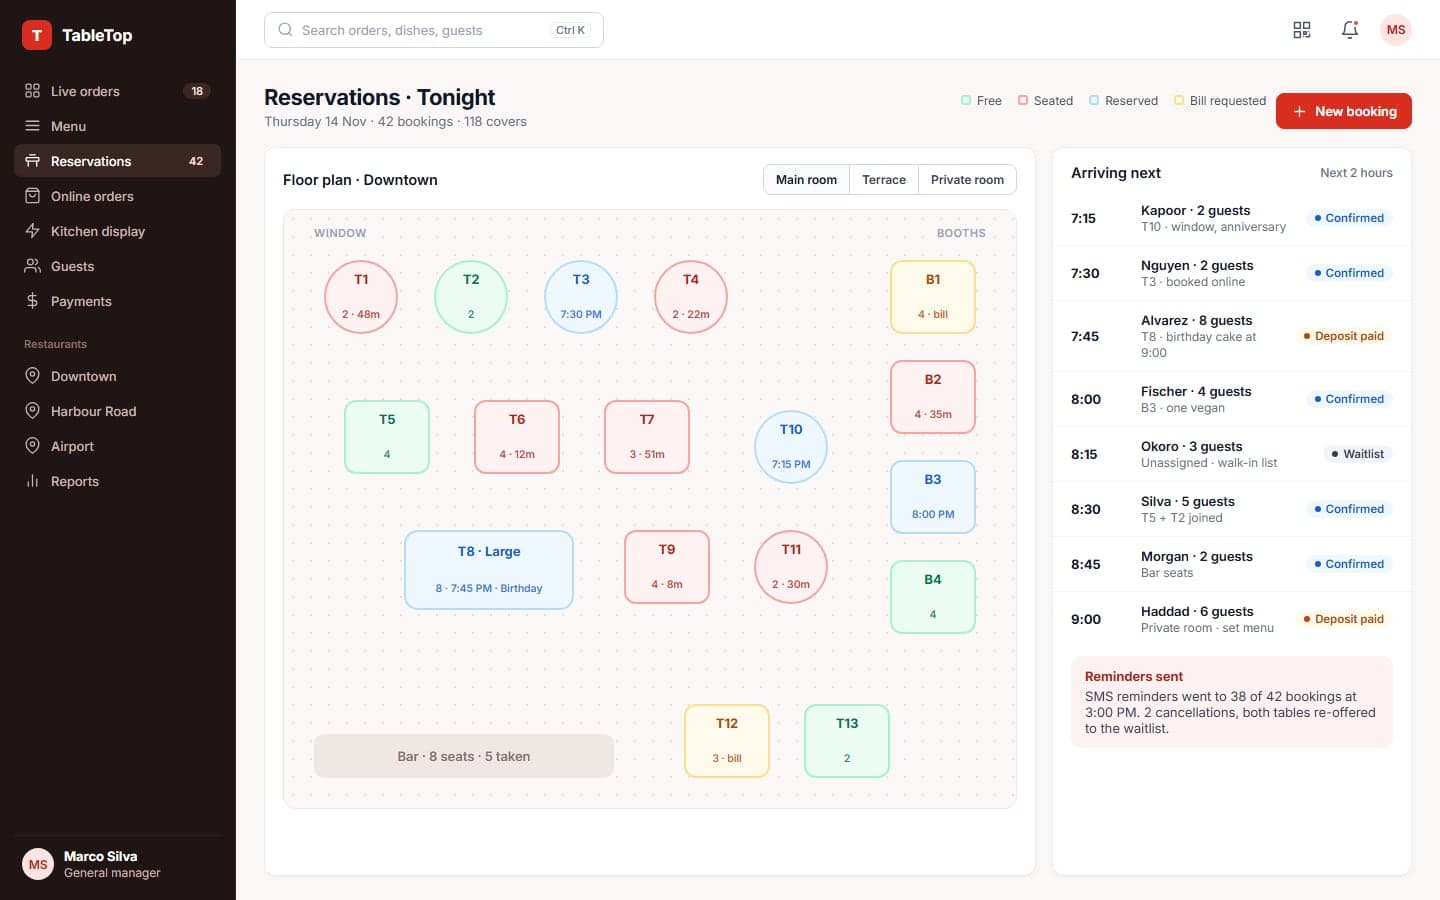This screenshot has height=900, width=1440.
Task: Click the Harbour Road pin icon
Action: [x=32, y=411]
